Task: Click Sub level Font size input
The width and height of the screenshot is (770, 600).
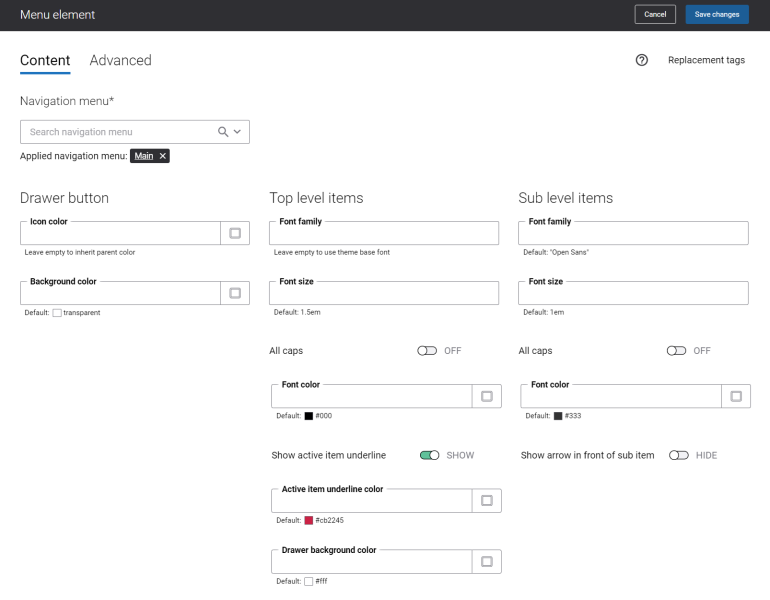Action: pos(633,294)
